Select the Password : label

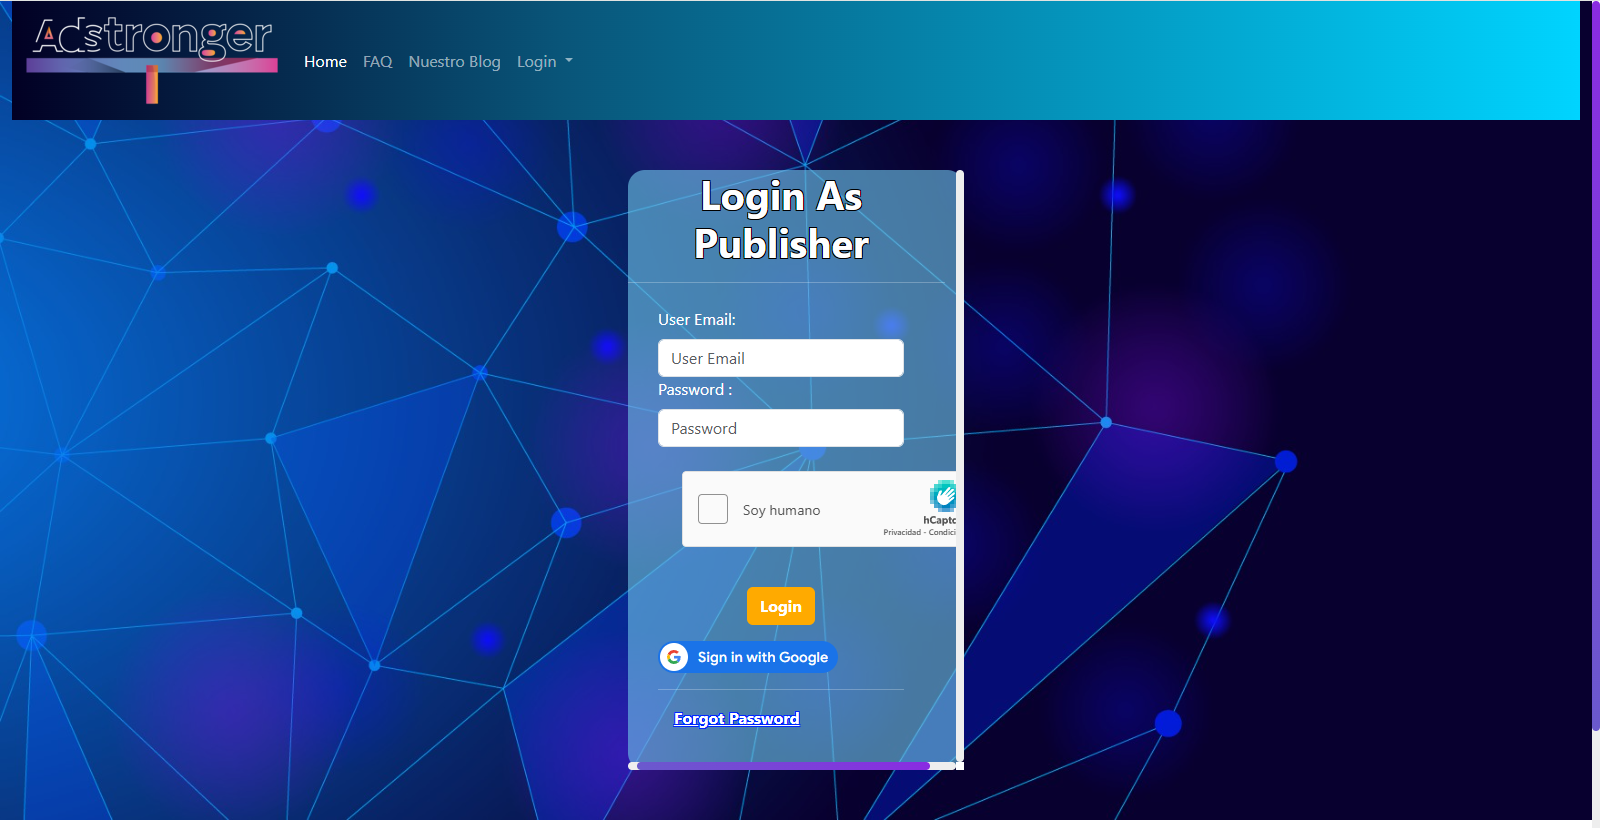(x=695, y=390)
